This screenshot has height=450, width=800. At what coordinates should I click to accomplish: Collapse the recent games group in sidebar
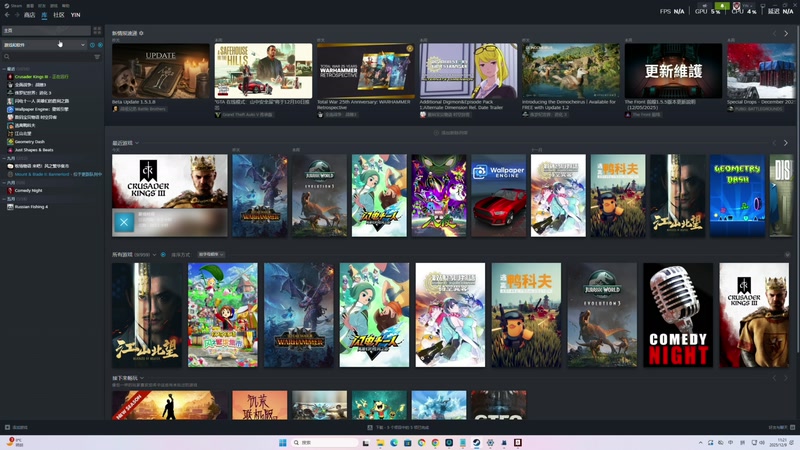pos(5,68)
